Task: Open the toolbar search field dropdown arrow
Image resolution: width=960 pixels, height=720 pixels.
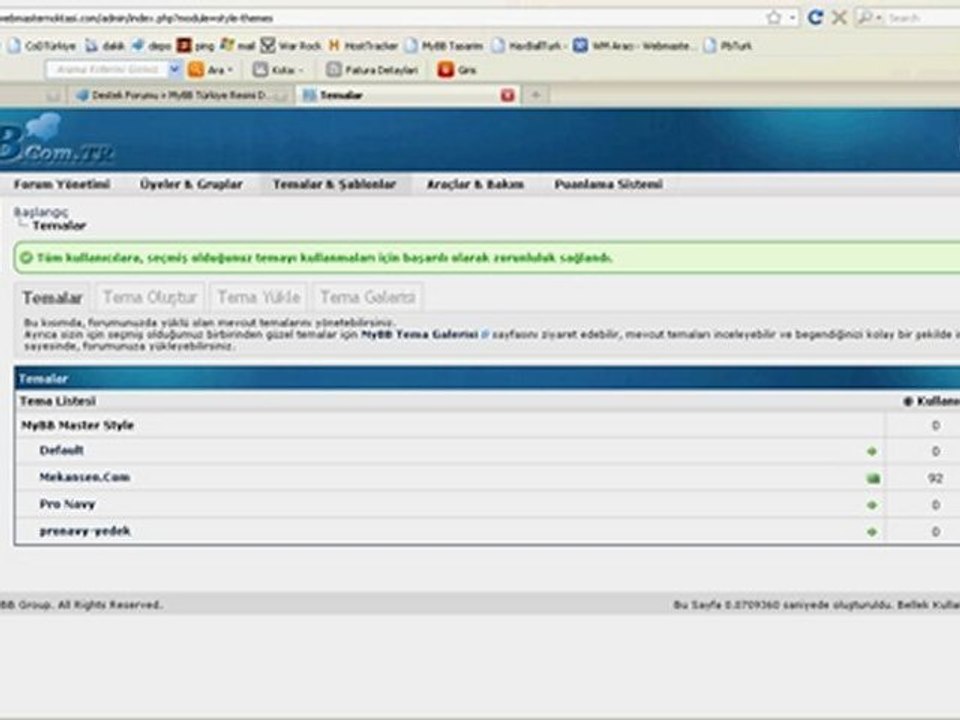Action: (x=174, y=69)
